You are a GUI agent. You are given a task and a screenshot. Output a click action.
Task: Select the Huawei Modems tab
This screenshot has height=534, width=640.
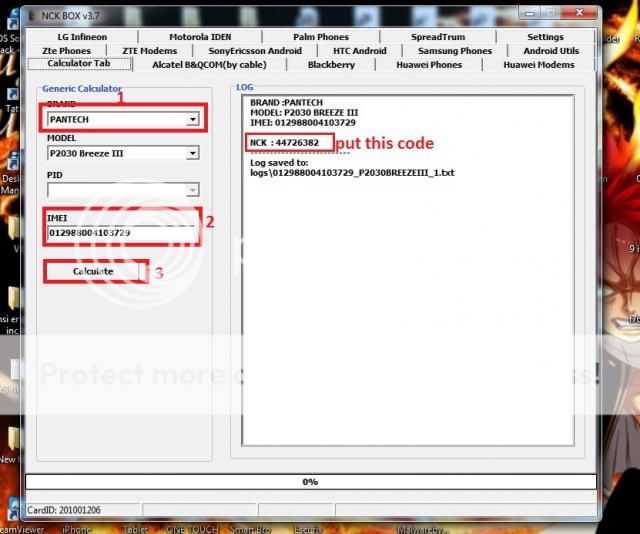(x=538, y=65)
